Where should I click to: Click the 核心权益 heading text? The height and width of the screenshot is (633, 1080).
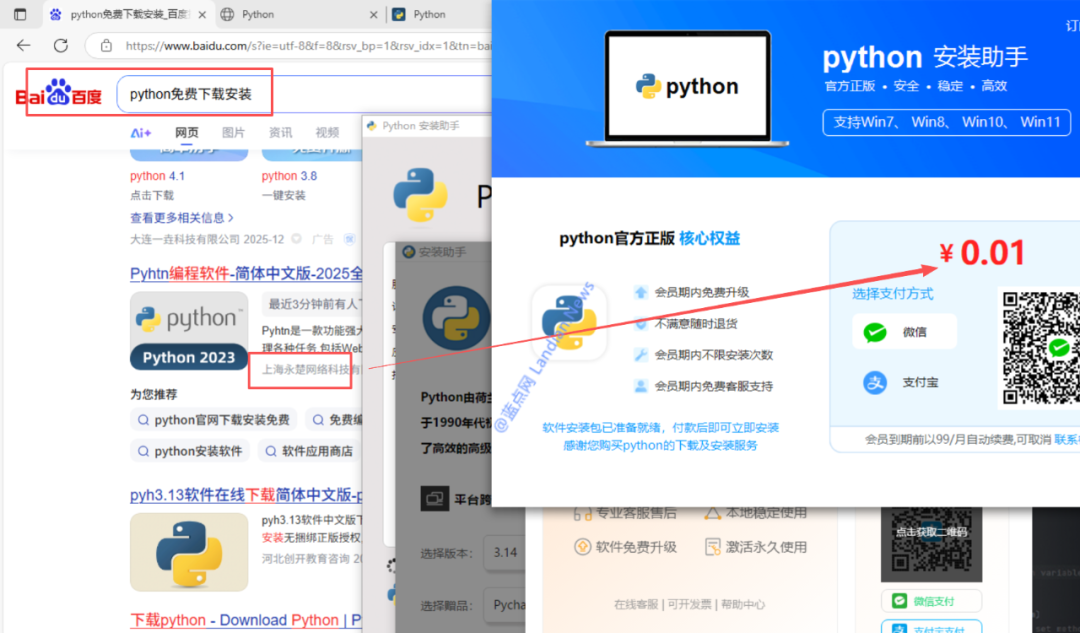709,238
